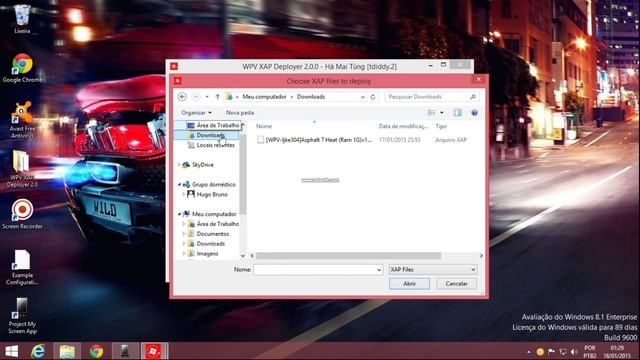Launch the Screen Recorder desktop shortcut
This screenshot has width=640, height=360.
click(x=22, y=214)
